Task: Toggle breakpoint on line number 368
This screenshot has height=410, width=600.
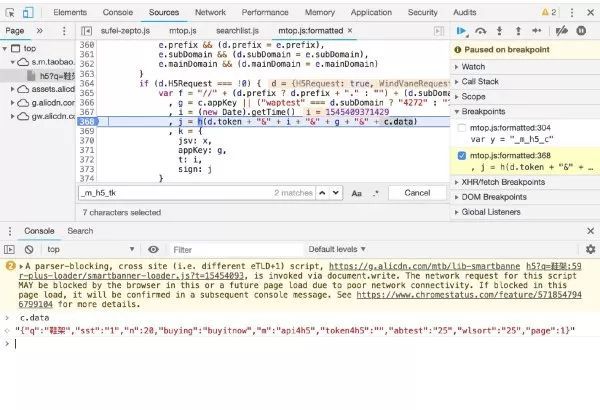Action: click(87, 122)
